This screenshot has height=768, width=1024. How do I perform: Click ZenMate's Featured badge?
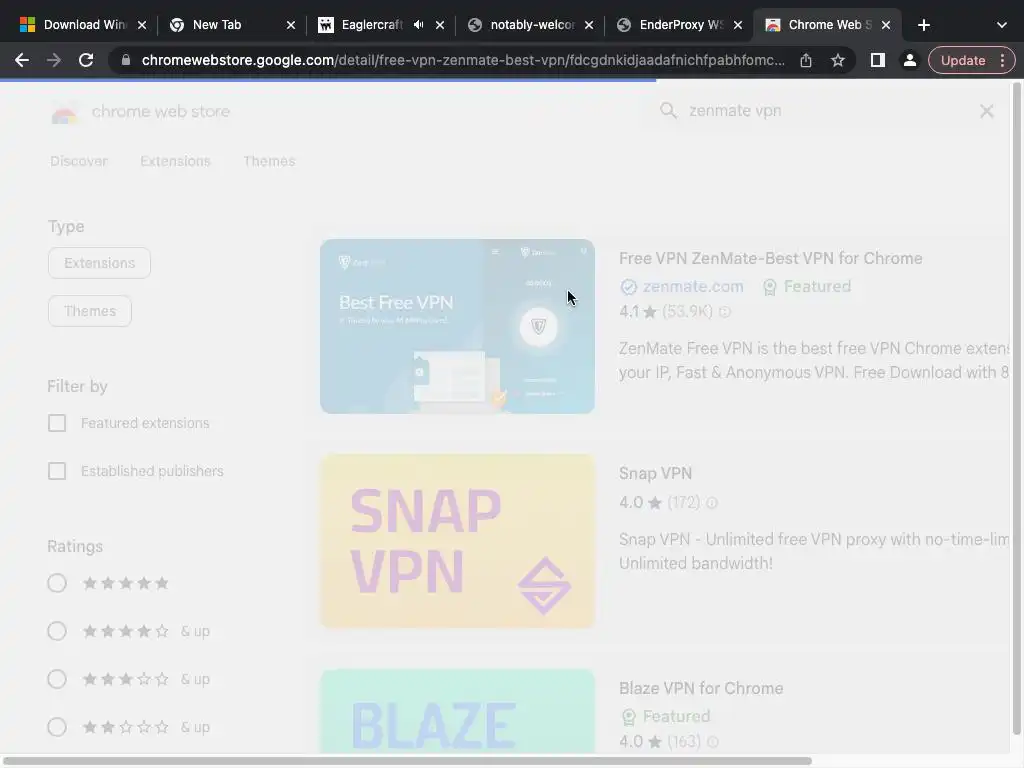click(x=807, y=287)
